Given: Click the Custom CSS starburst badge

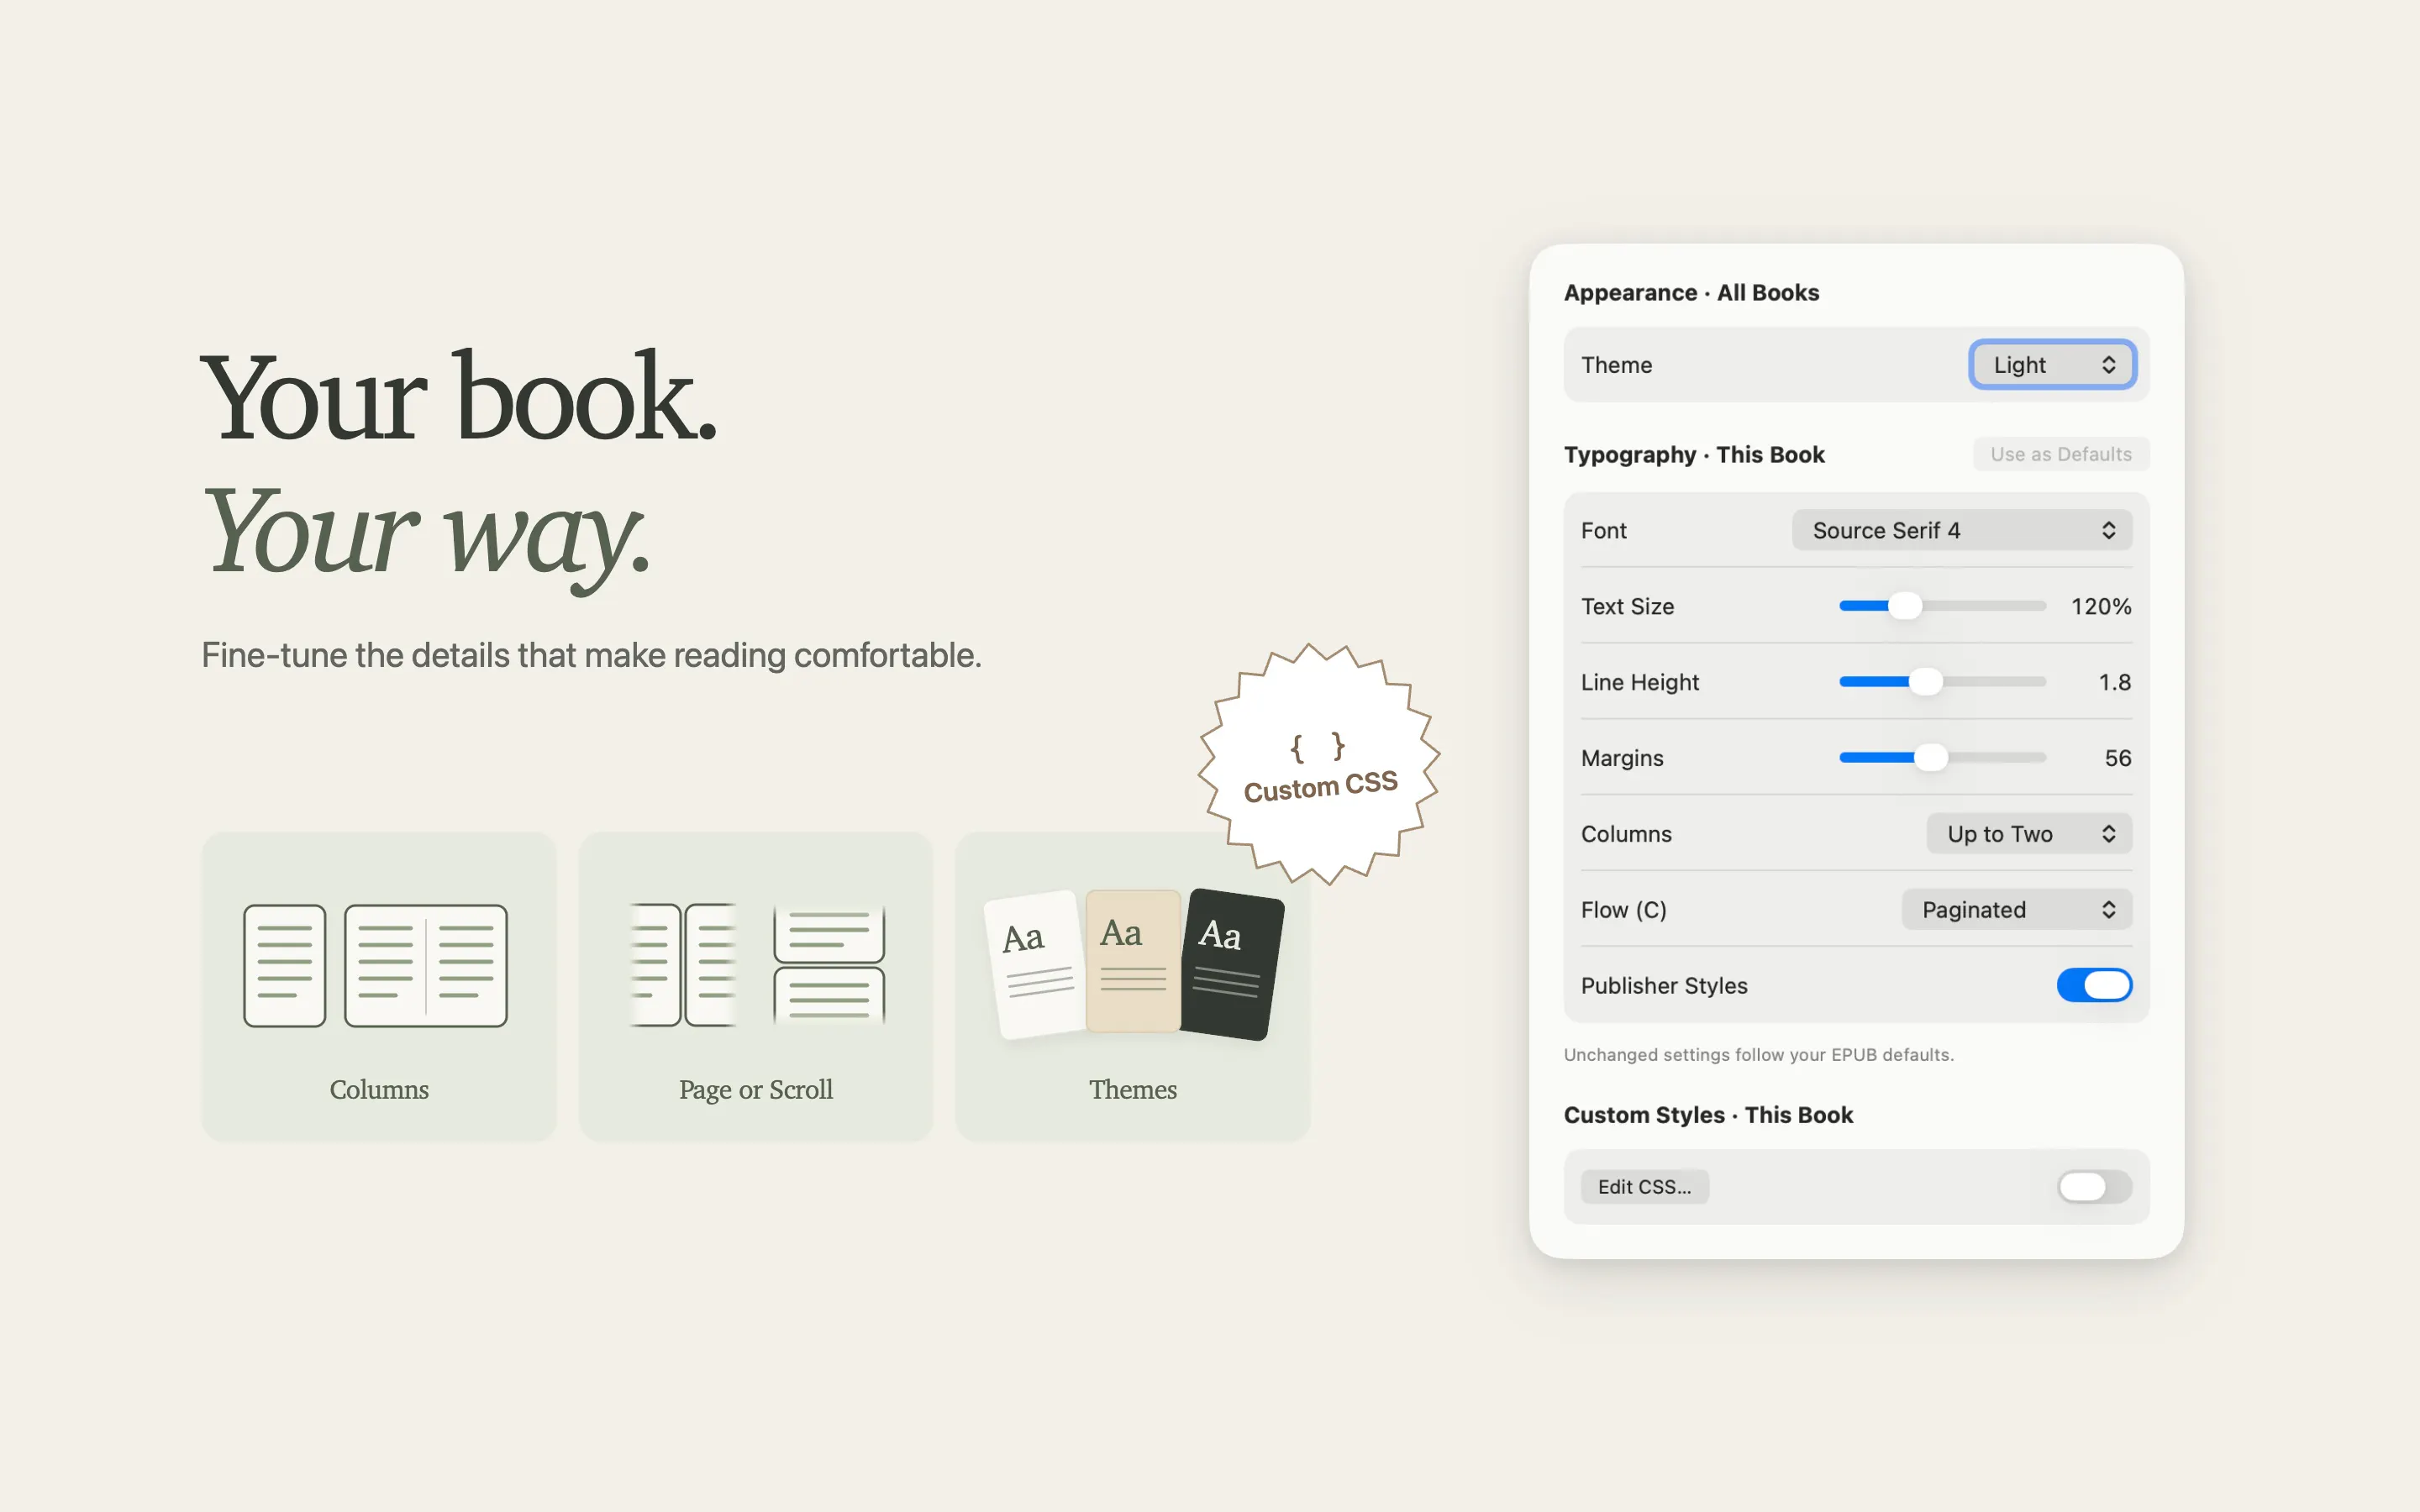Looking at the screenshot, I should coord(1319,765).
